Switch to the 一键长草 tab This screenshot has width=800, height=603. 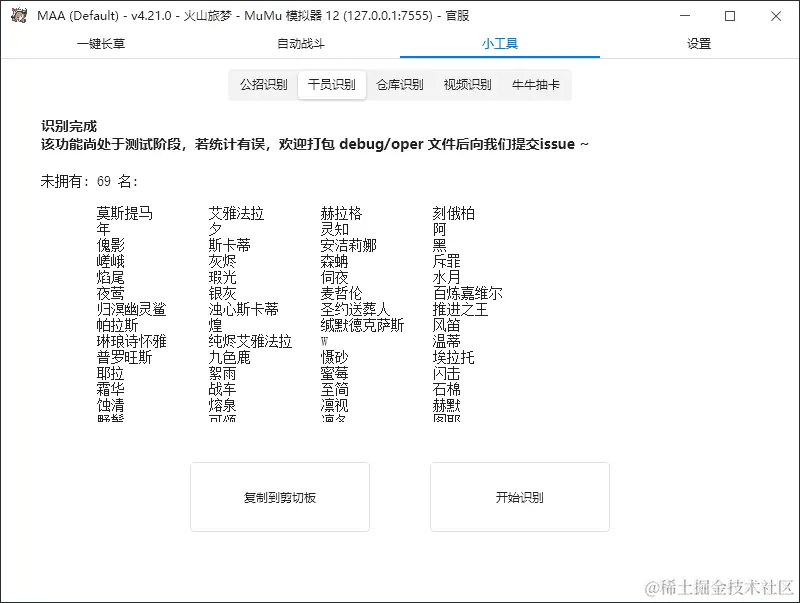pyautogui.click(x=101, y=44)
